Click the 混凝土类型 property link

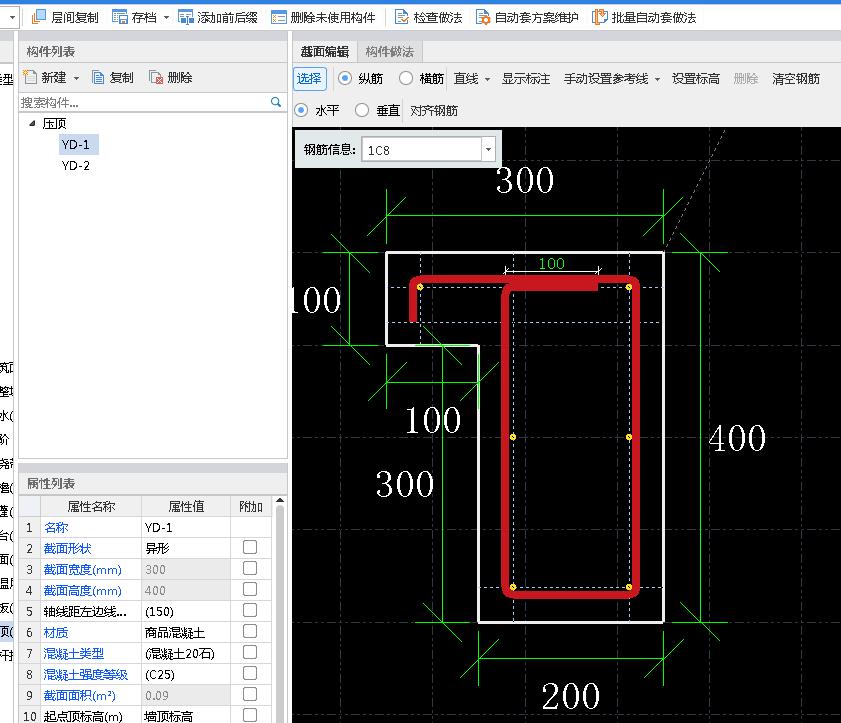coord(74,653)
